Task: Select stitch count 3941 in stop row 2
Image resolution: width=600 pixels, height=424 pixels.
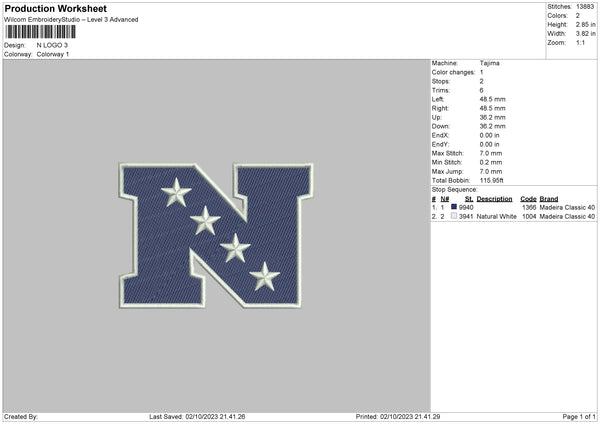Action: [466, 217]
